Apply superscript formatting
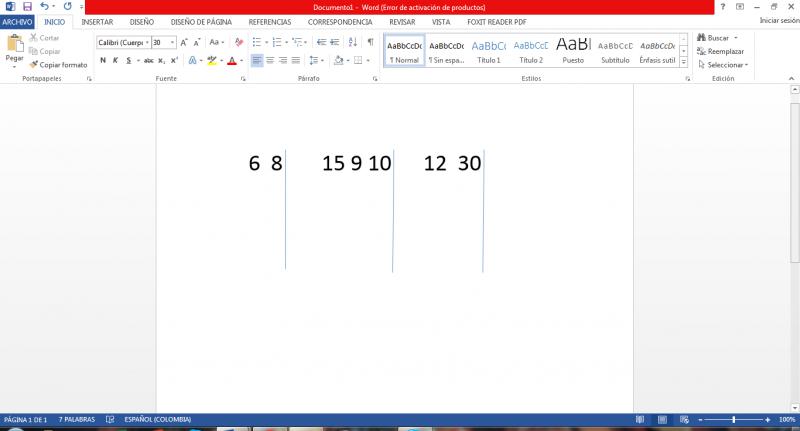This screenshot has height=431, width=800. click(174, 60)
